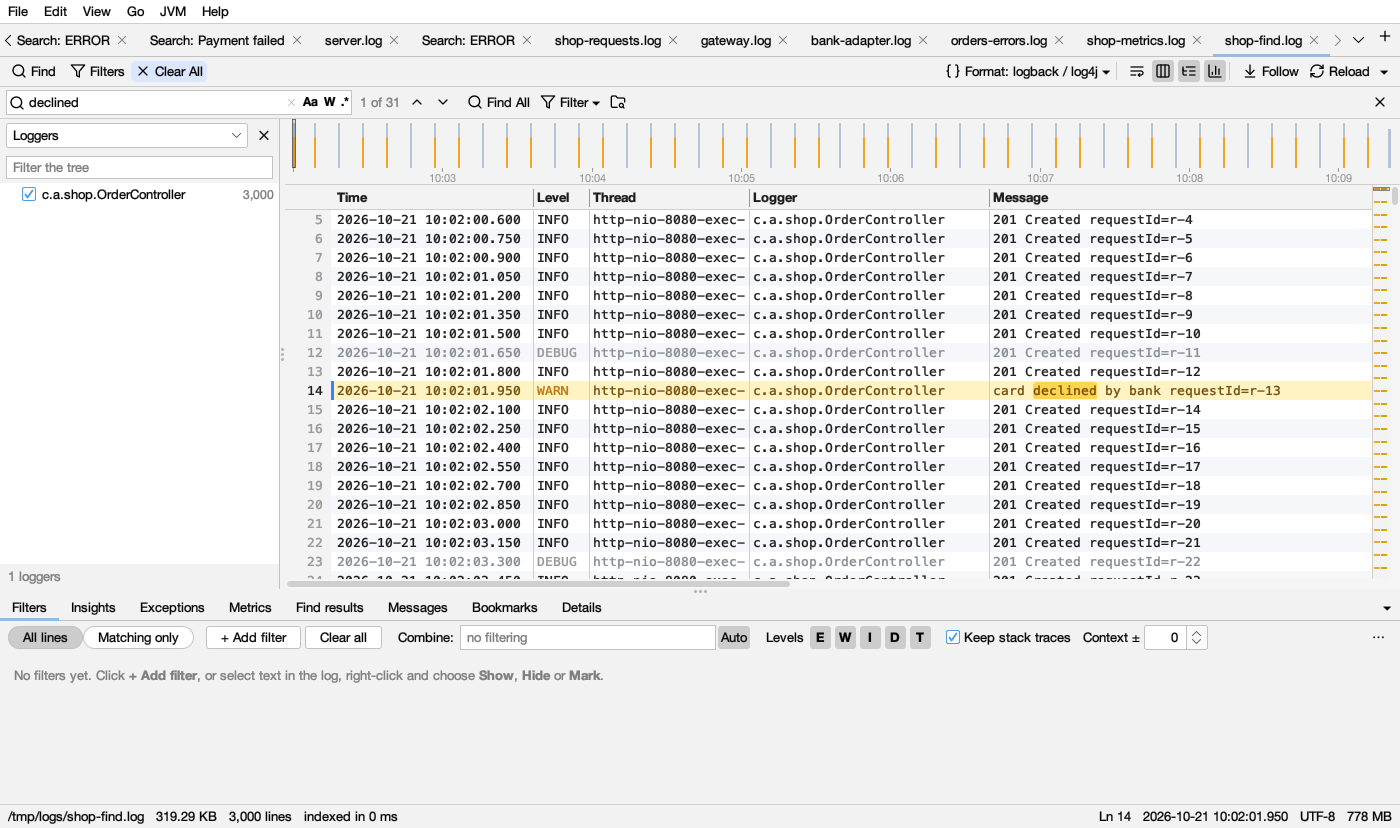Viewport: 1400px width, 828px height.
Task: Open the JVM menu
Action: 173,11
